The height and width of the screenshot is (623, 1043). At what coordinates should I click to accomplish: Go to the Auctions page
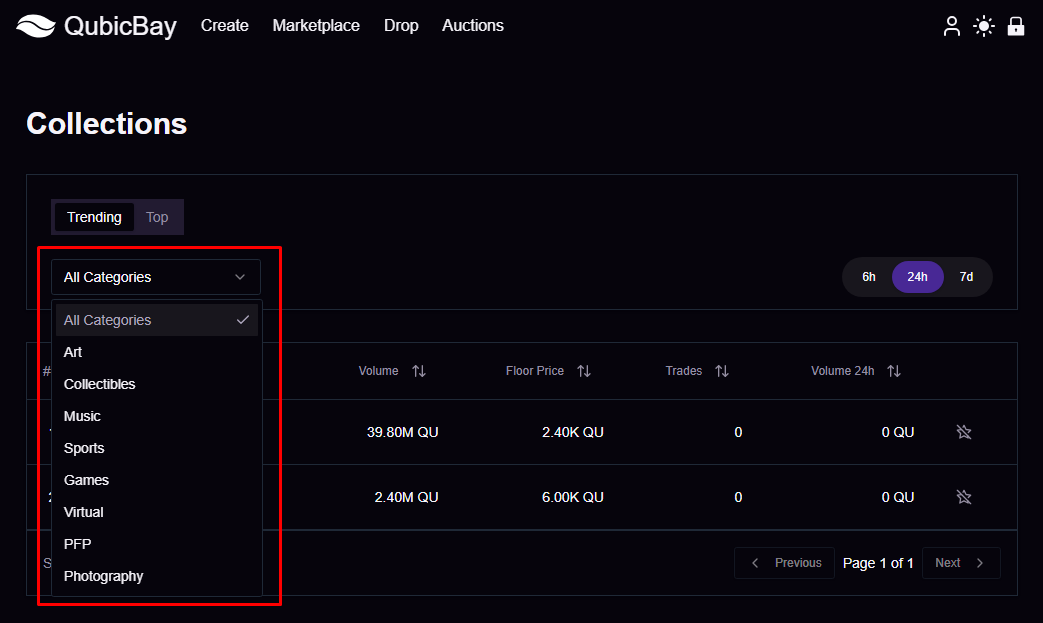point(473,26)
